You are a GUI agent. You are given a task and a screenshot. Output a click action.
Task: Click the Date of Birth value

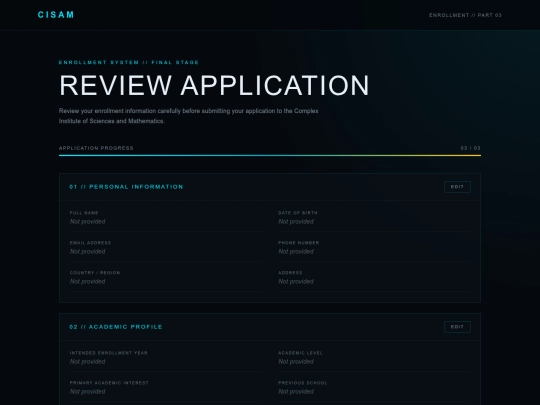point(296,221)
